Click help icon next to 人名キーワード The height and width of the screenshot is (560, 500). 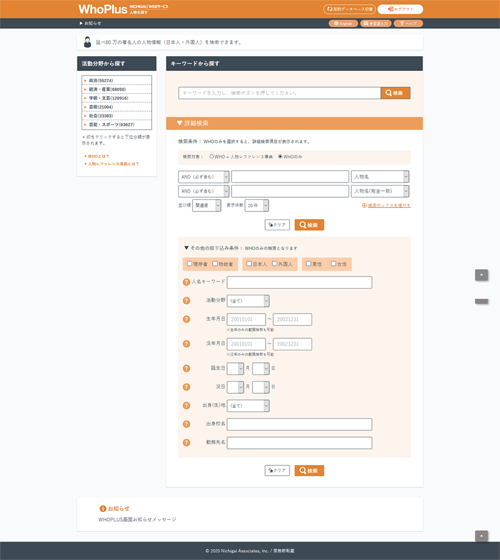point(186,282)
